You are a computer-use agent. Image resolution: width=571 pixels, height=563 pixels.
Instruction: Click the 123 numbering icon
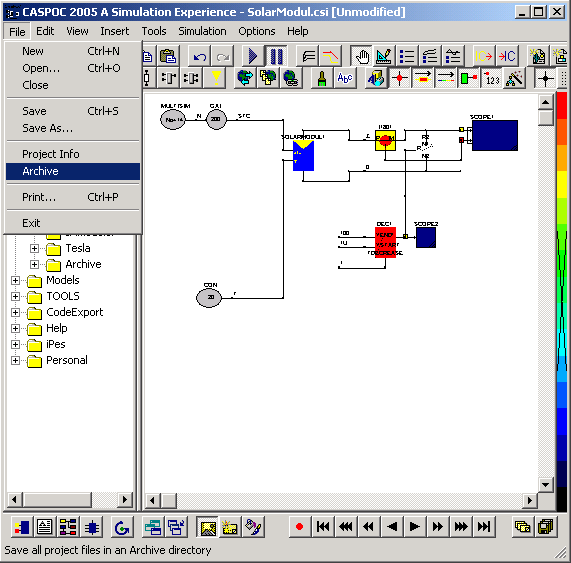pos(491,78)
